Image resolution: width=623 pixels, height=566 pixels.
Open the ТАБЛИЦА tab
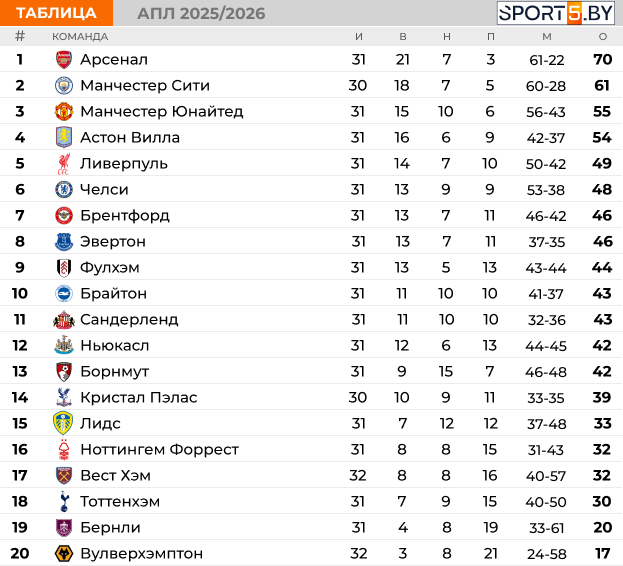tap(56, 12)
